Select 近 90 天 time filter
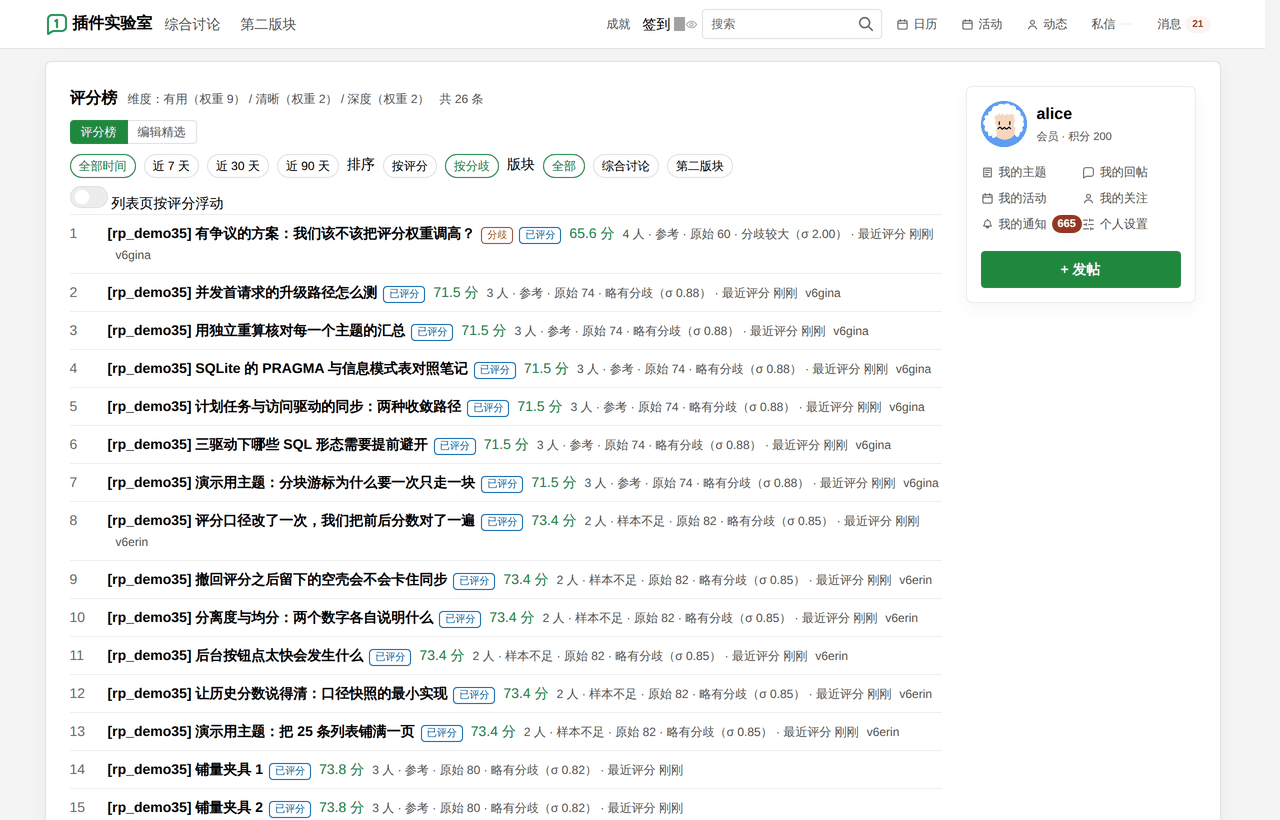Image resolution: width=1280 pixels, height=820 pixels. (x=308, y=166)
